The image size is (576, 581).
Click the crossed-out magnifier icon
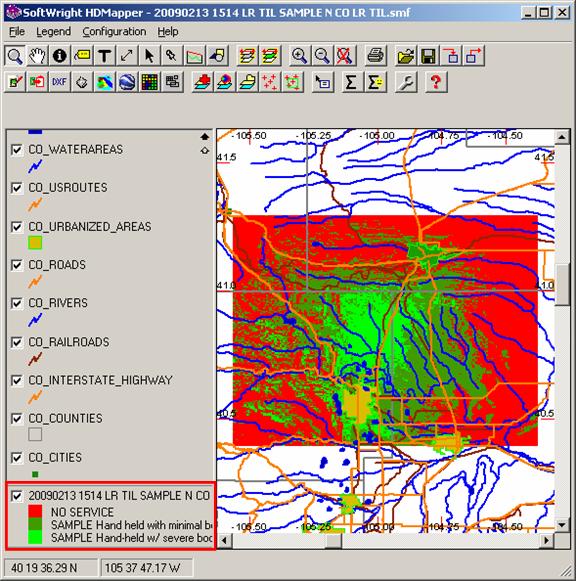pos(344,56)
